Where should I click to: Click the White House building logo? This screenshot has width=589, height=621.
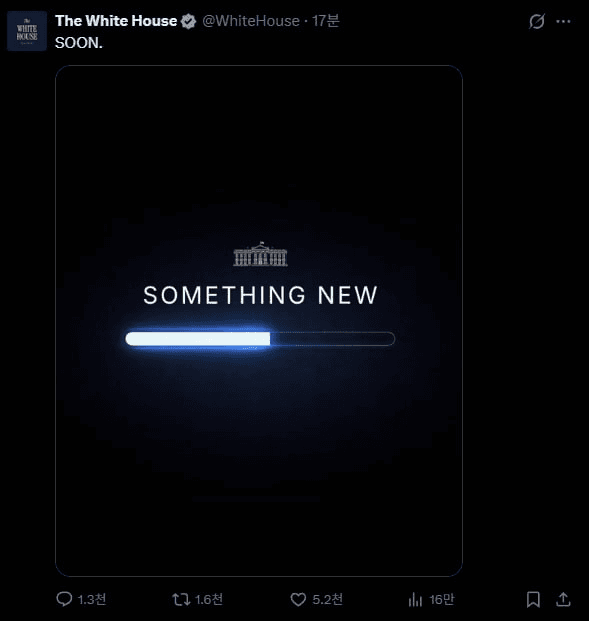coord(260,254)
